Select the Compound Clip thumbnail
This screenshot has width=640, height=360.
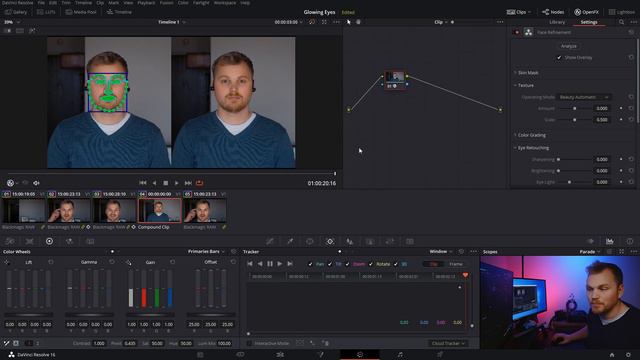pos(160,211)
